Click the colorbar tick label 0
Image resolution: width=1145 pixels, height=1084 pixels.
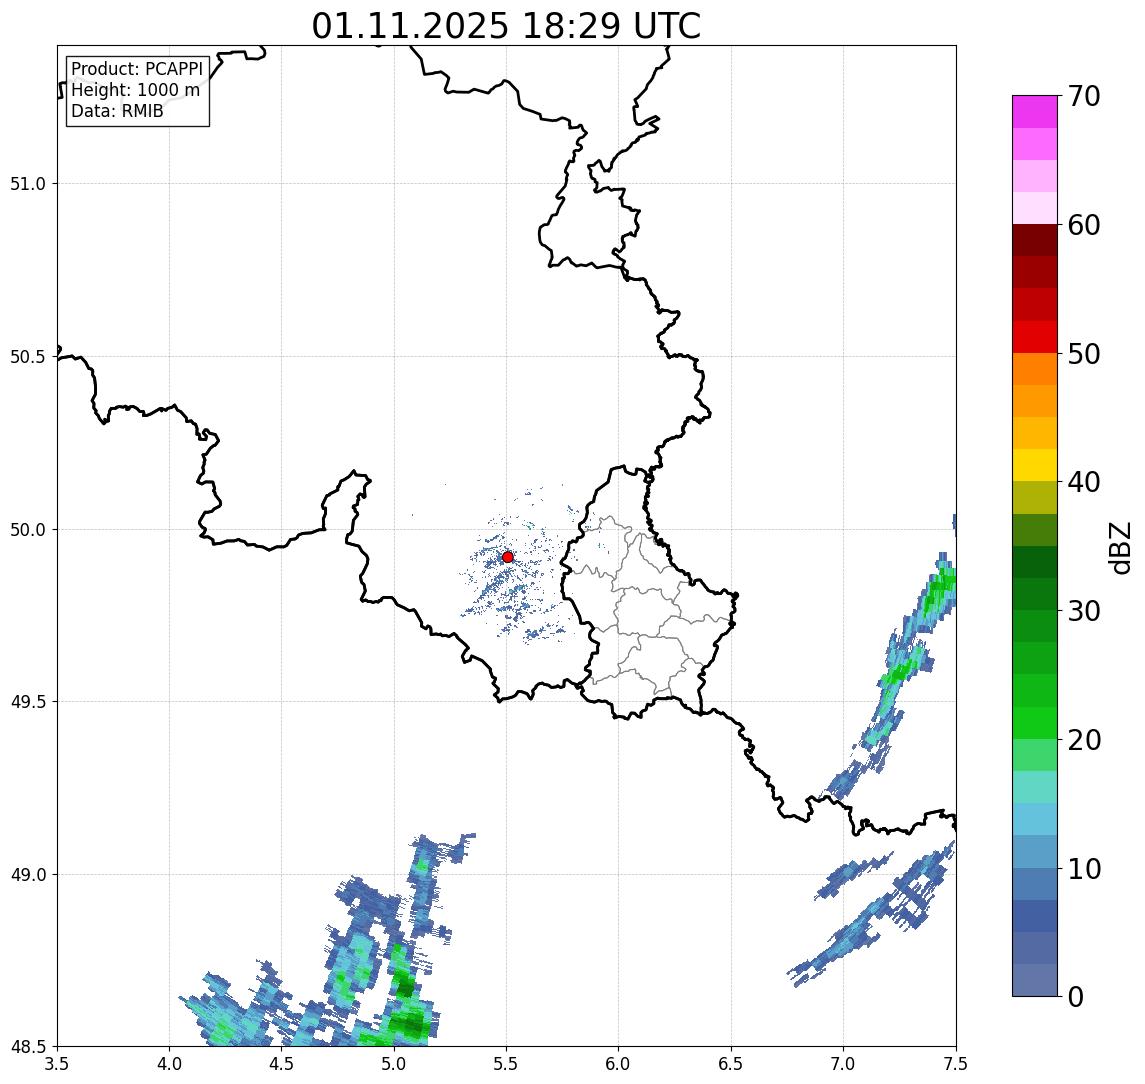[1075, 996]
